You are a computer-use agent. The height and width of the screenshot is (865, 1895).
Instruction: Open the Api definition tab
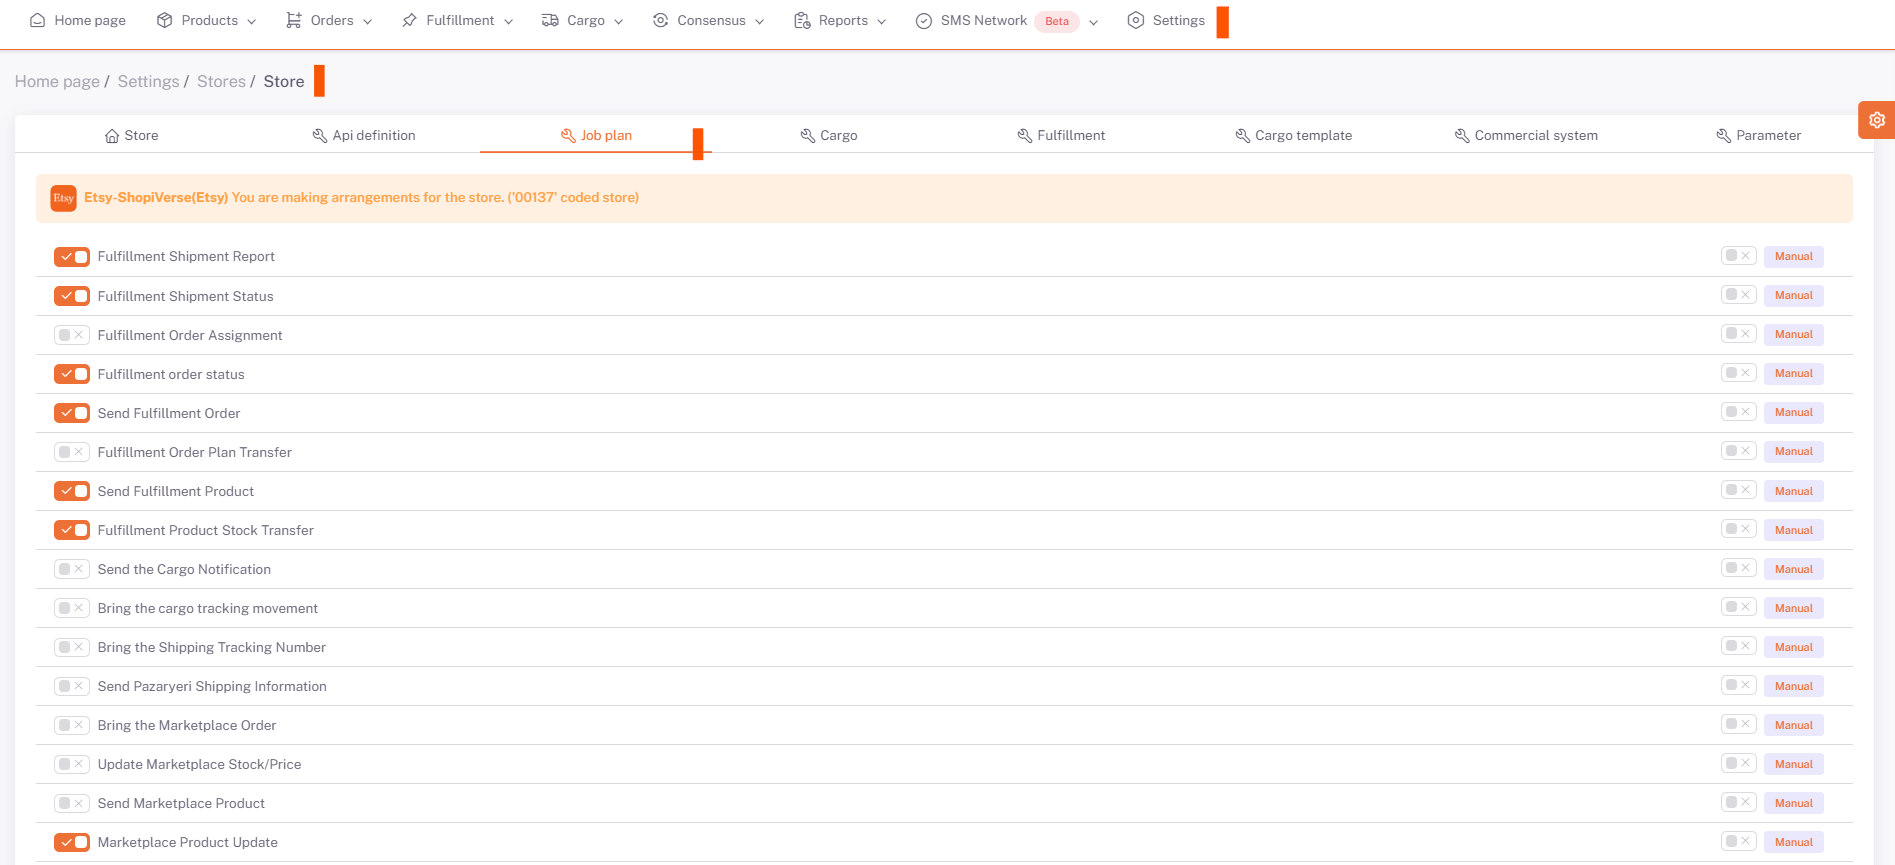pyautogui.click(x=364, y=136)
